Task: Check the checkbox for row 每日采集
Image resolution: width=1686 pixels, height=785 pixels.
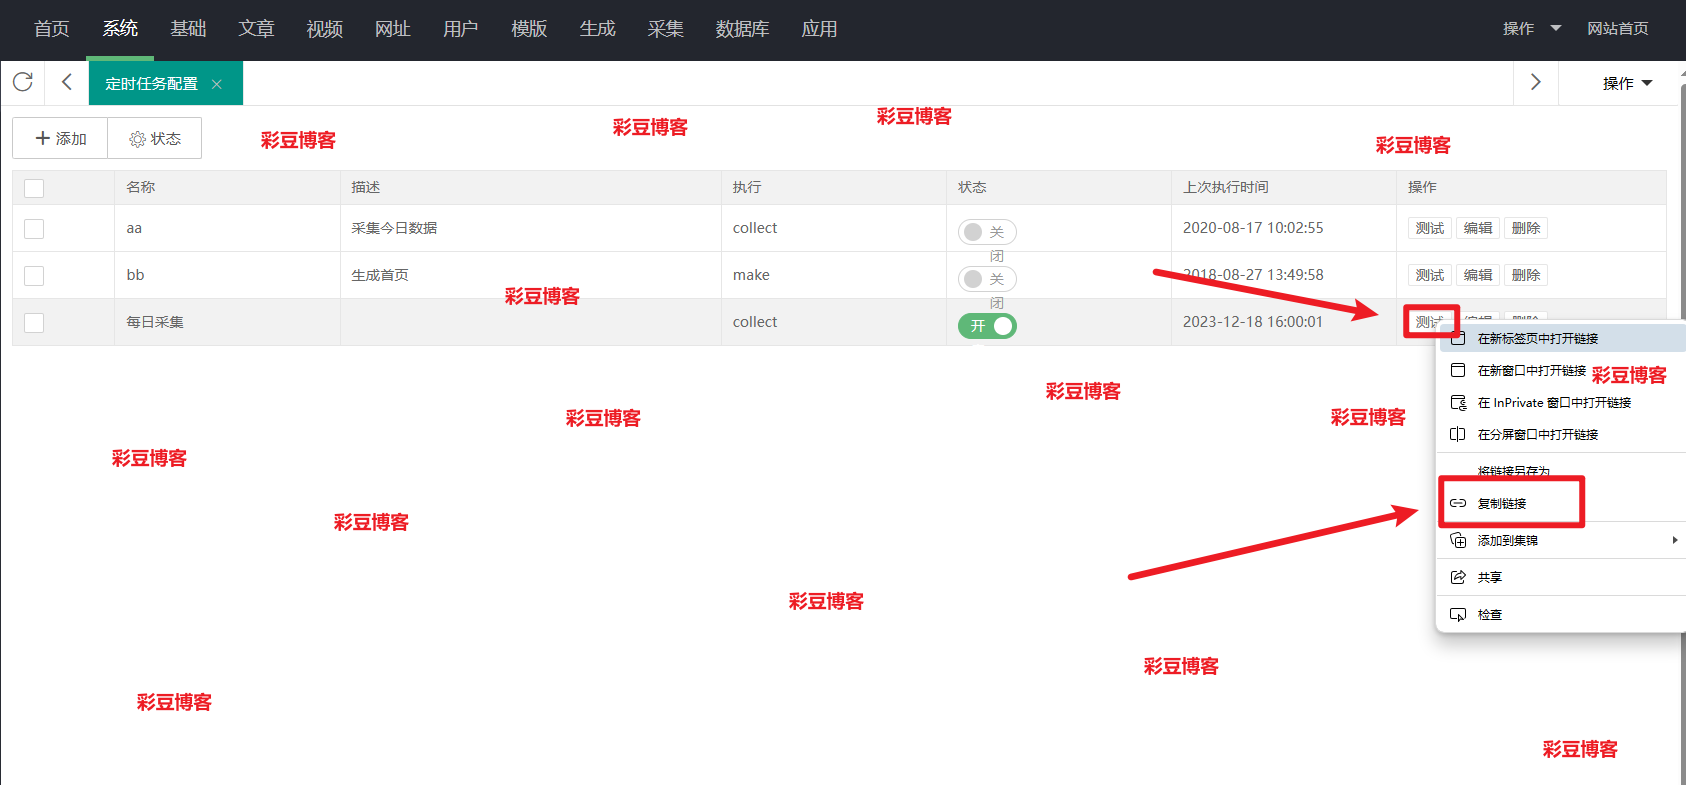Action: 34,323
